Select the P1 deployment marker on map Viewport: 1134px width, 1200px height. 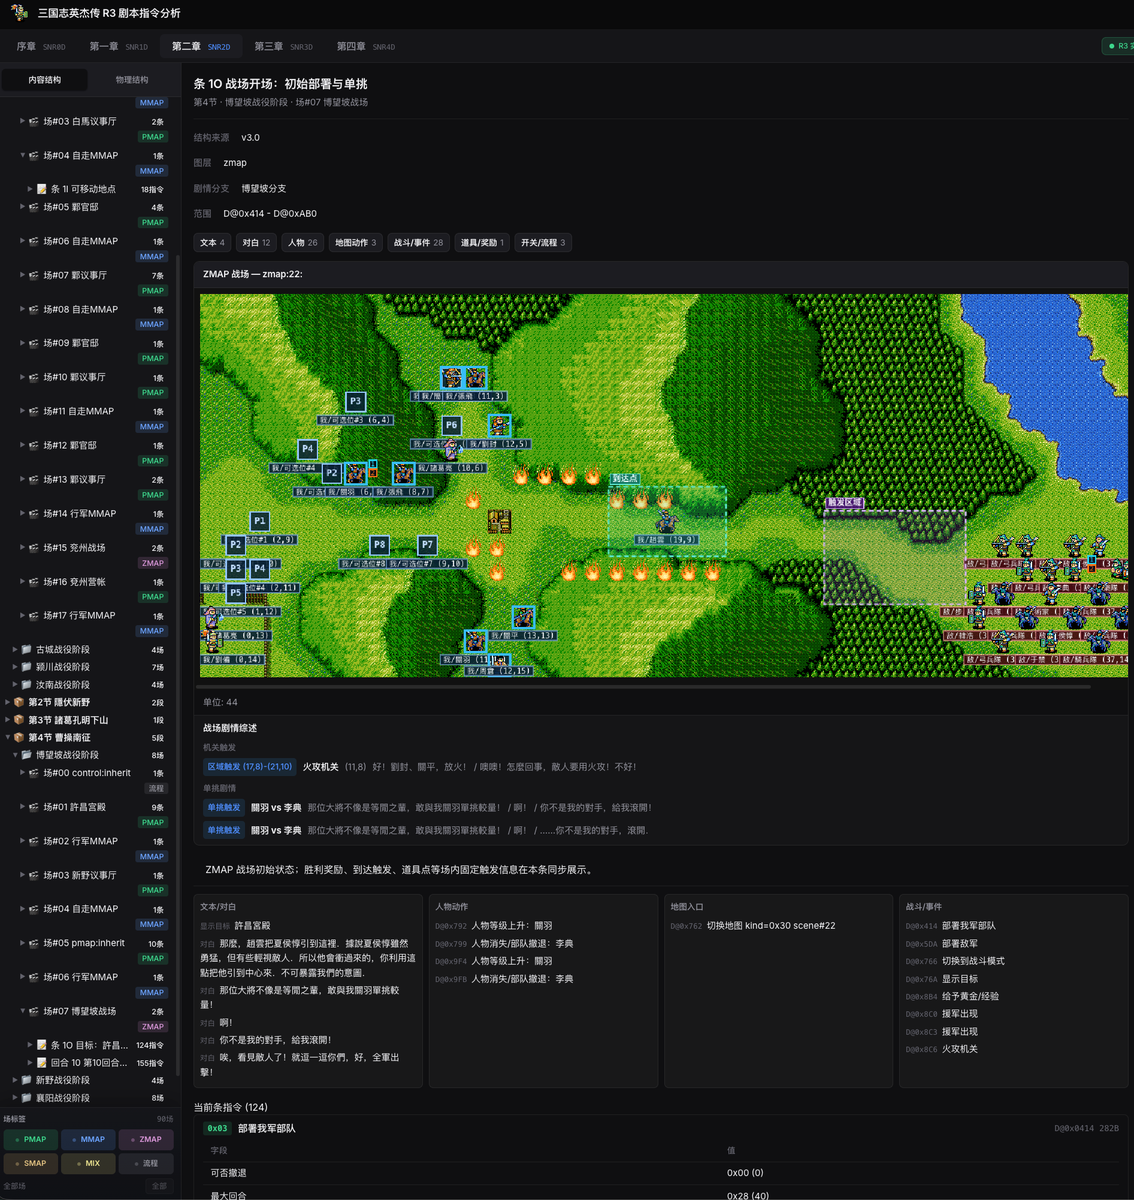pyautogui.click(x=260, y=521)
